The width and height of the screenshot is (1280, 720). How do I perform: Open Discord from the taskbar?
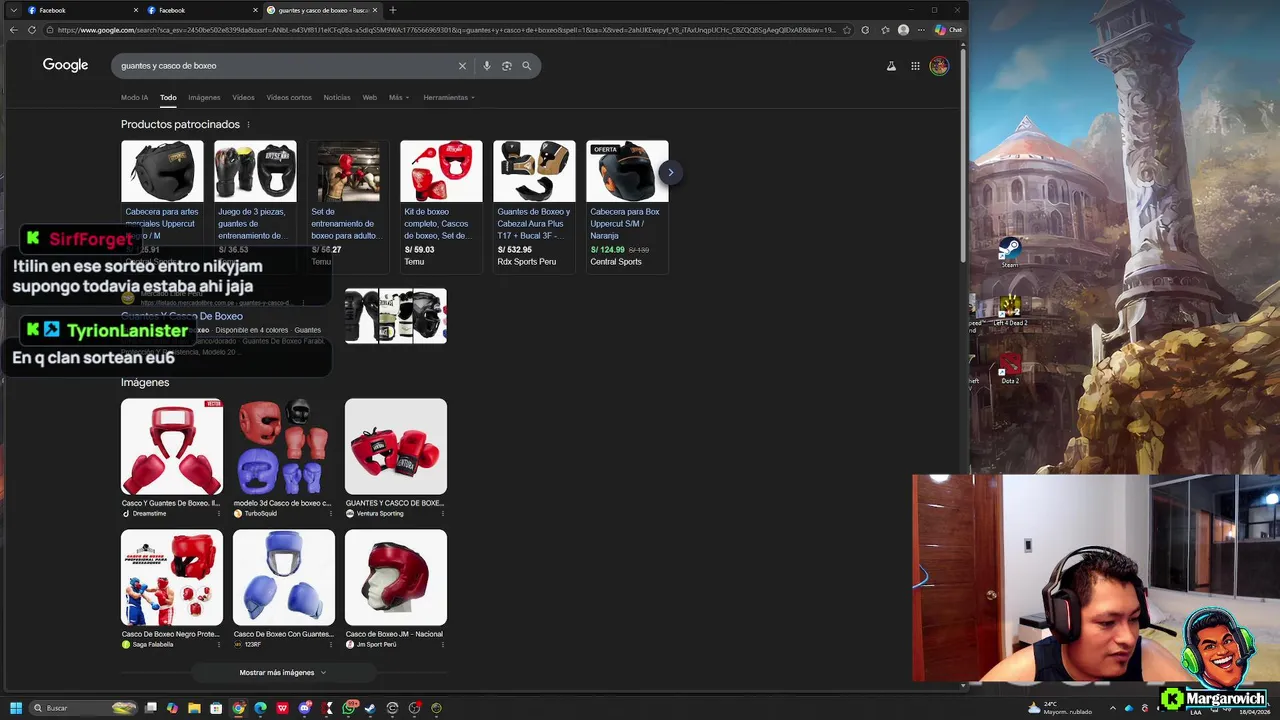(305, 708)
